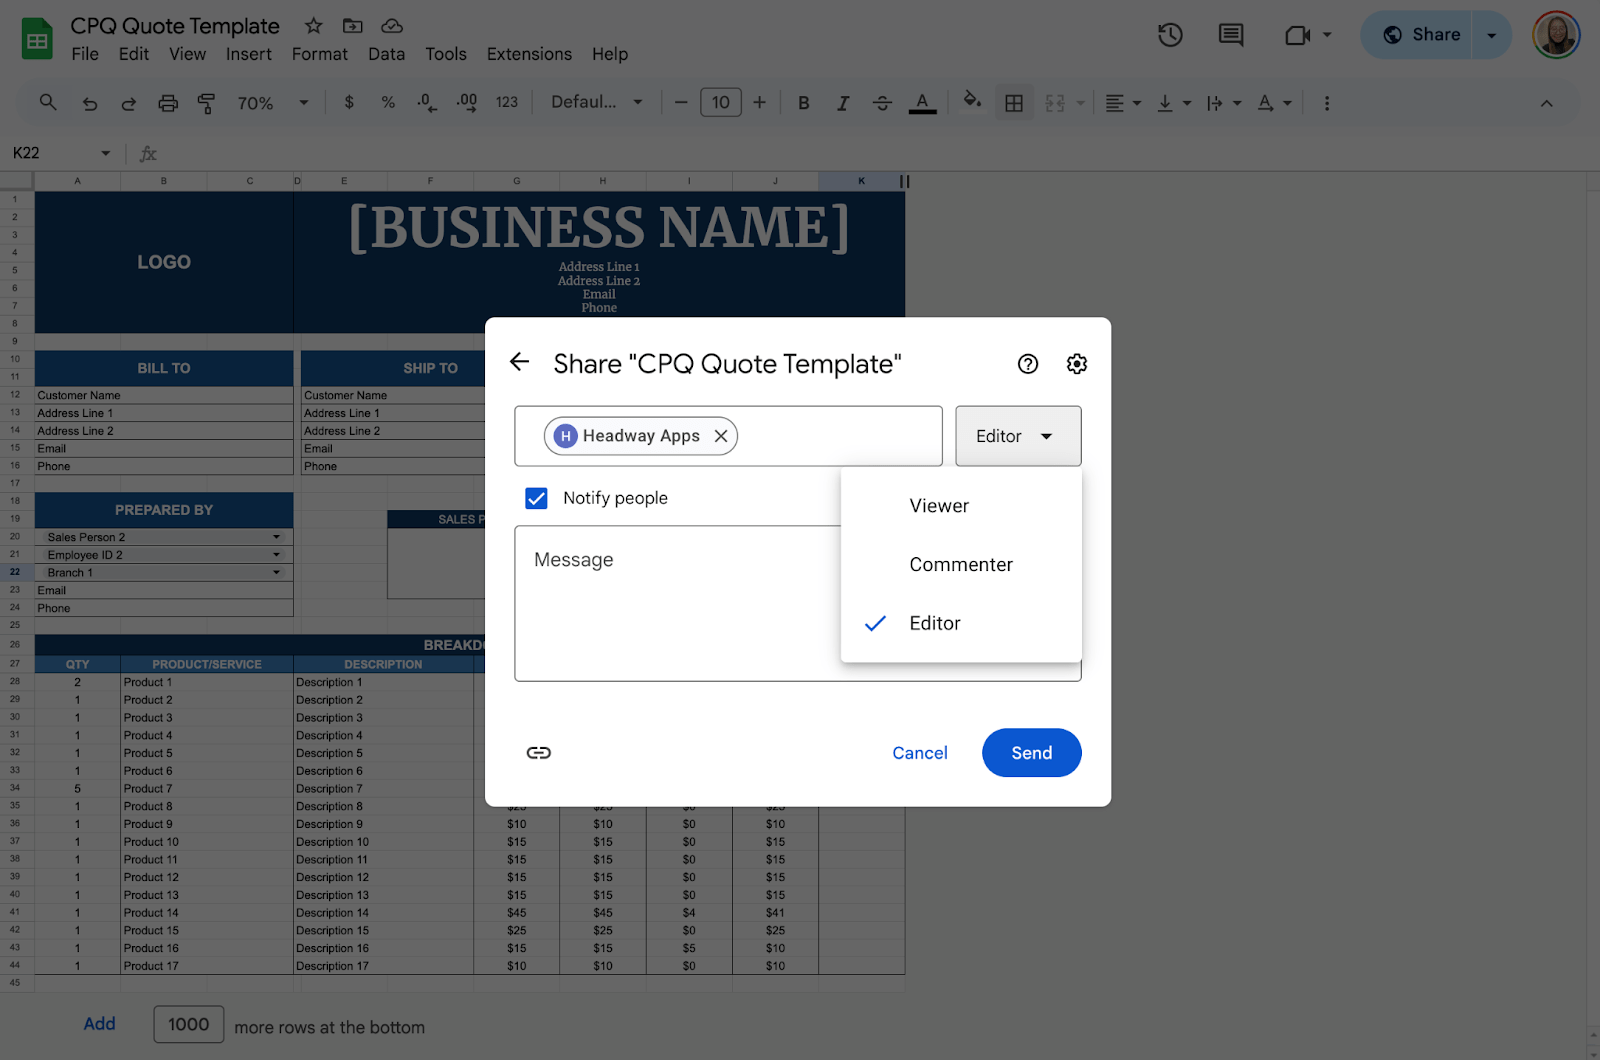The height and width of the screenshot is (1060, 1600).
Task: Click the help icon in share dialog
Action: [1027, 364]
